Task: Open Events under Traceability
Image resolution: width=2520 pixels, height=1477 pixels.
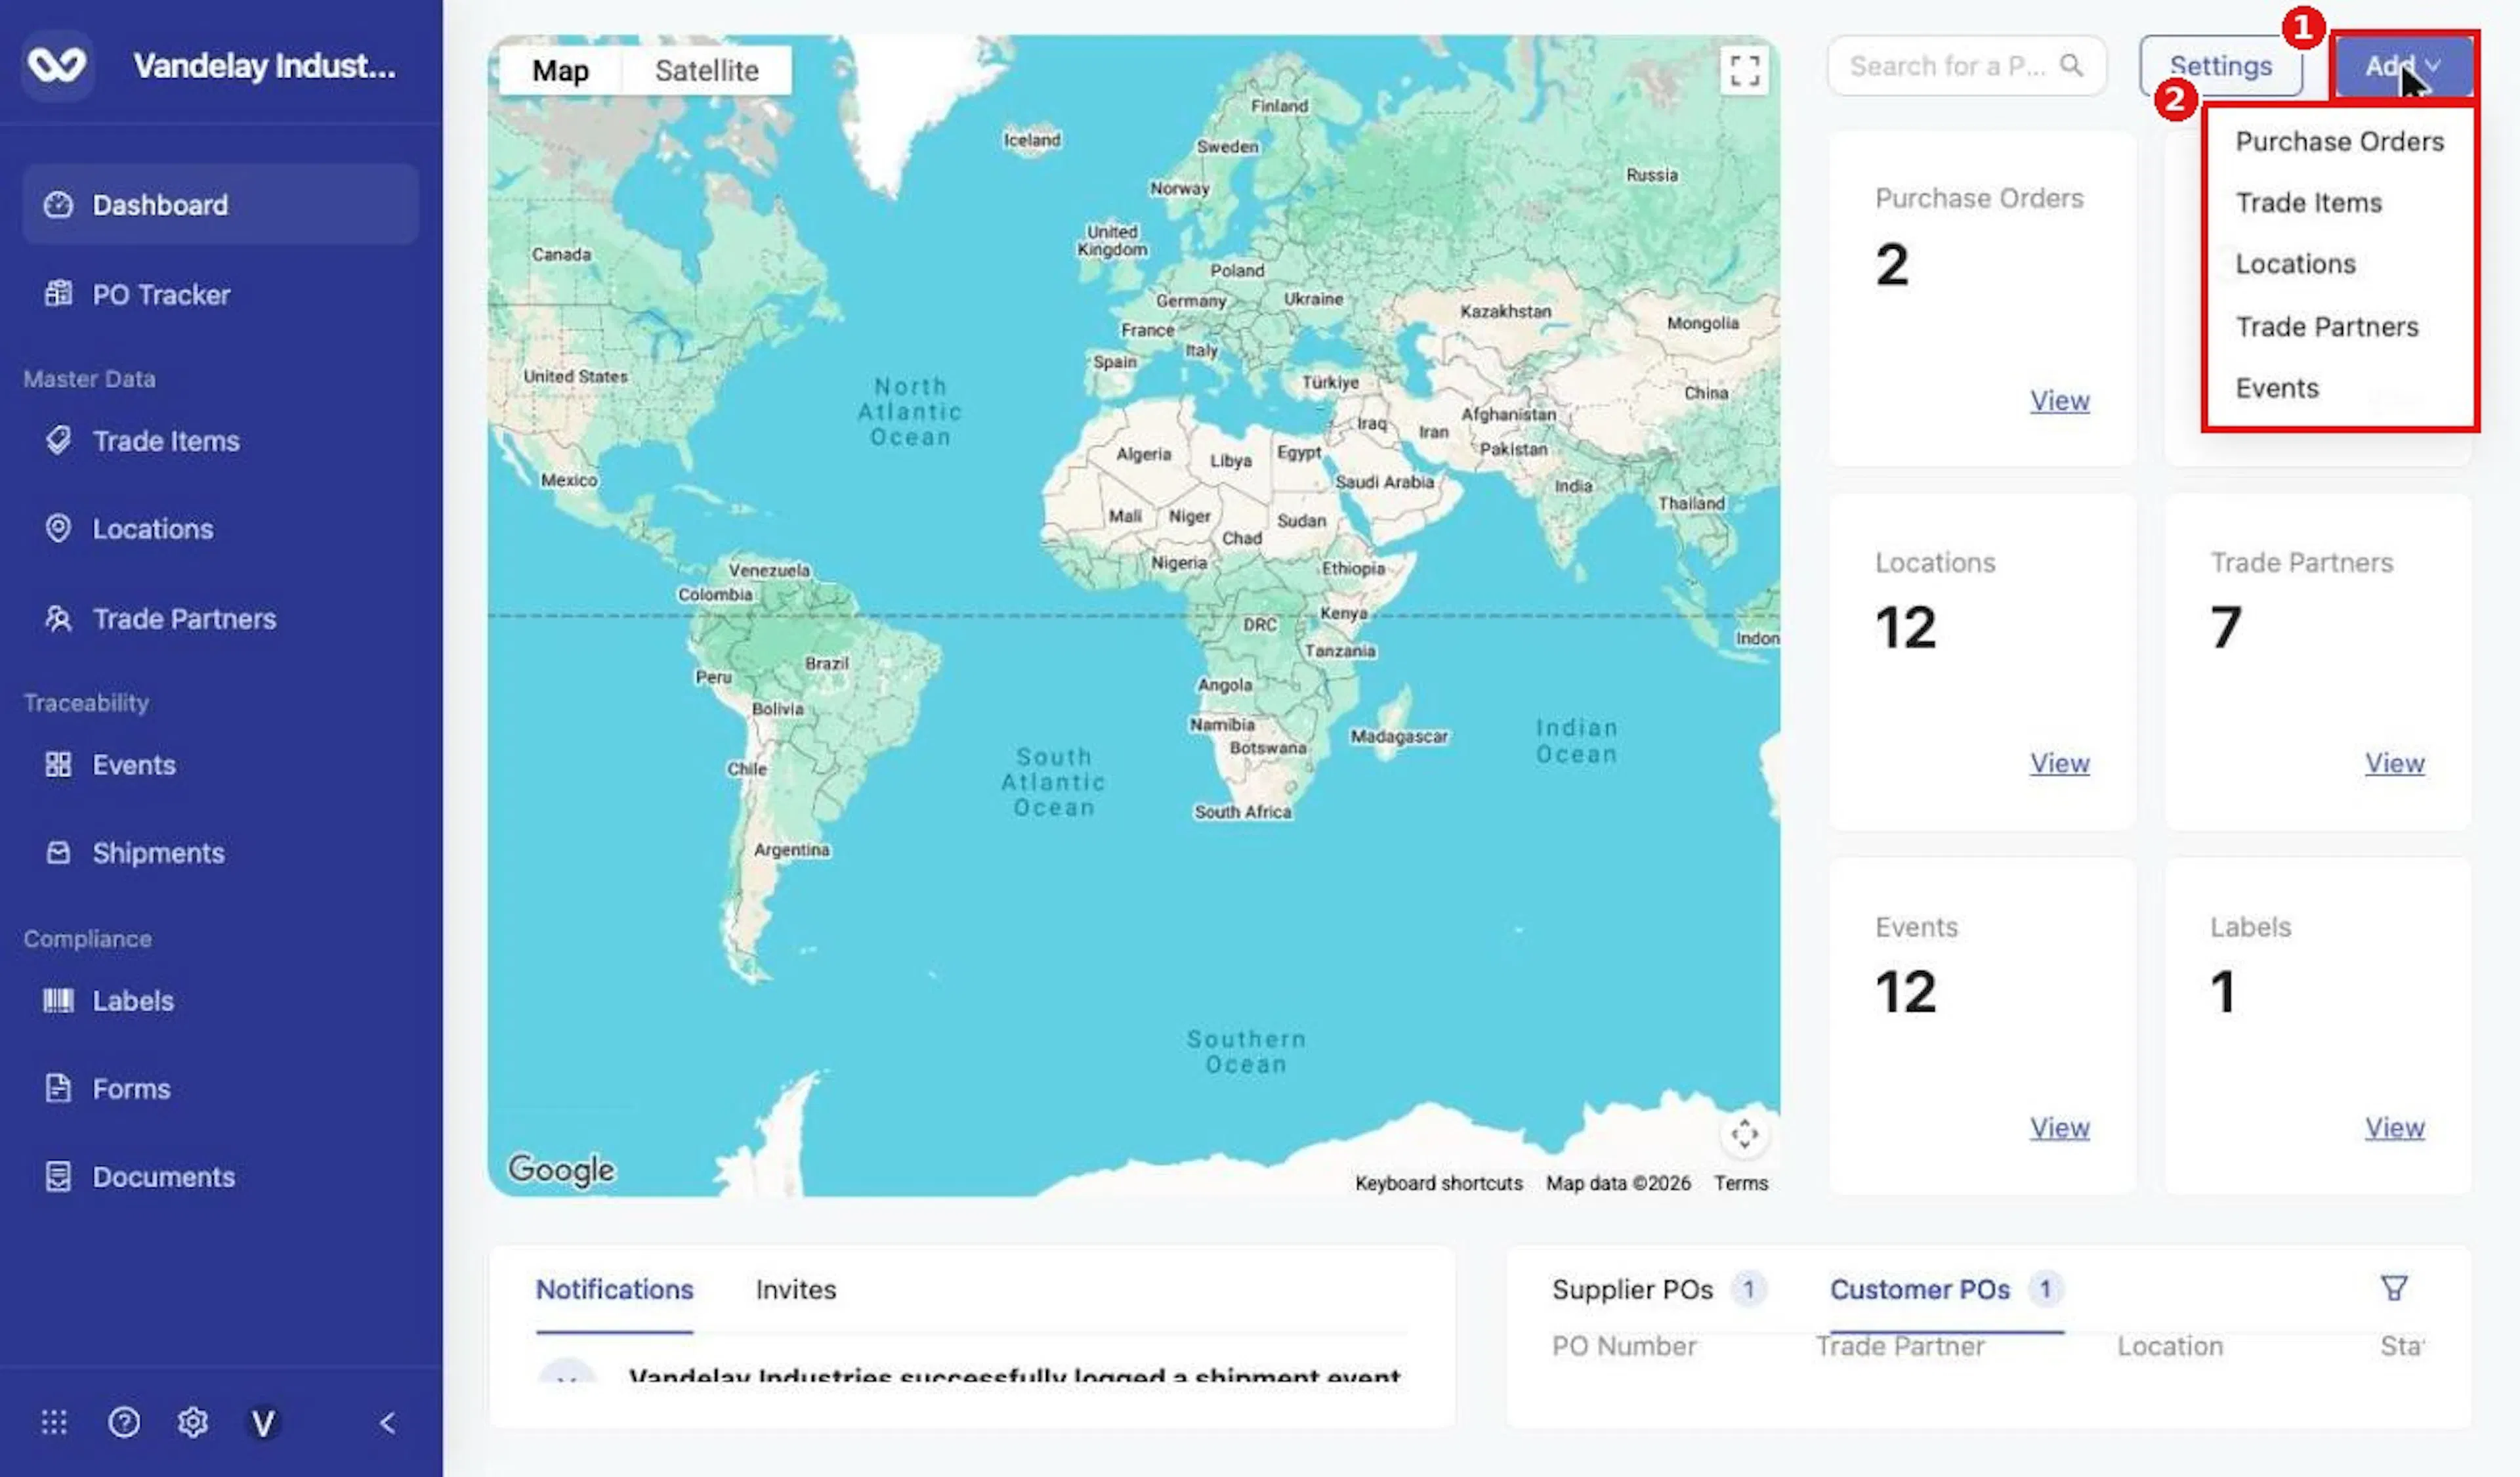Action: click(220, 765)
